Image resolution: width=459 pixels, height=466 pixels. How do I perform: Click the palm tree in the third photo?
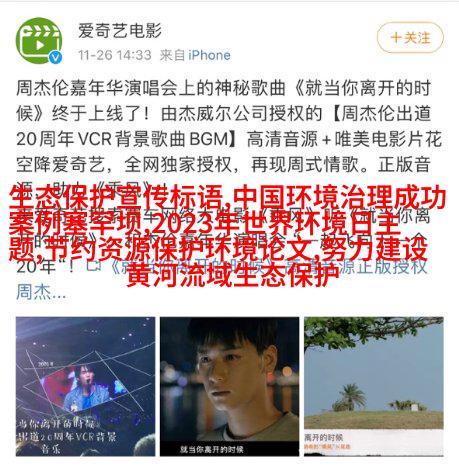pyautogui.click(x=351, y=396)
